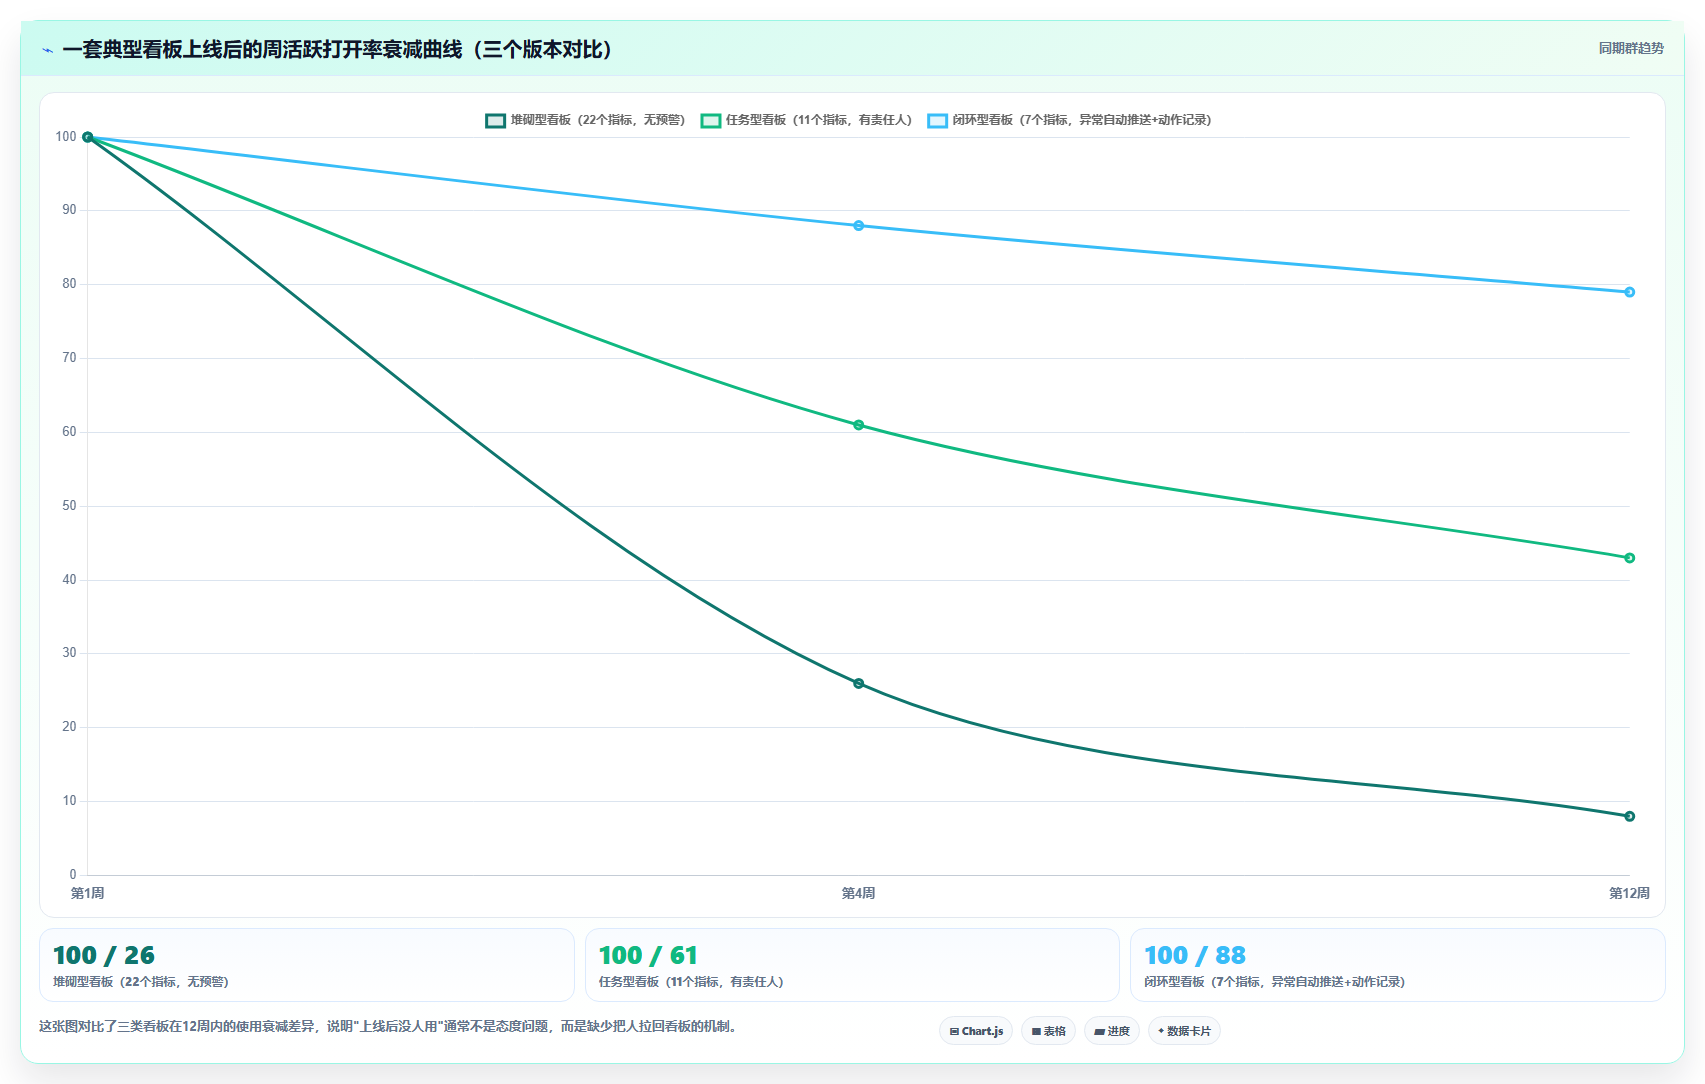Click the y-axis label 50

click(x=69, y=506)
